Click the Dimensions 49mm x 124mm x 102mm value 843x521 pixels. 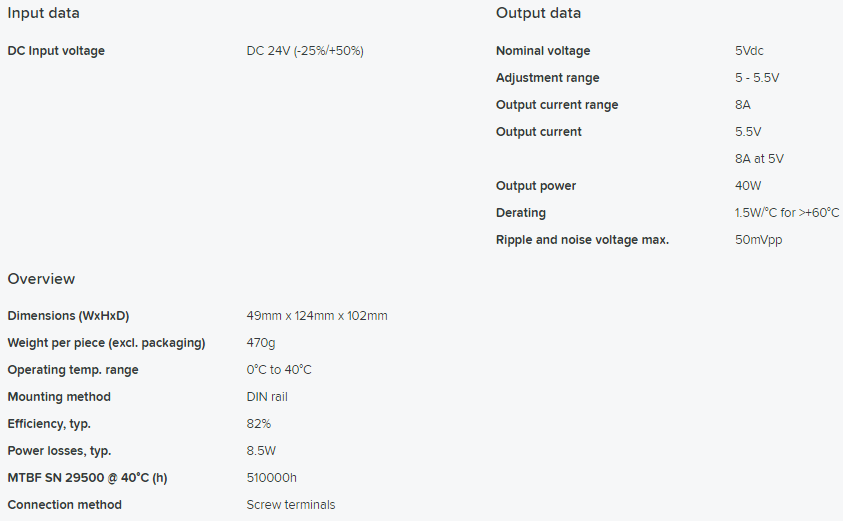pos(317,316)
